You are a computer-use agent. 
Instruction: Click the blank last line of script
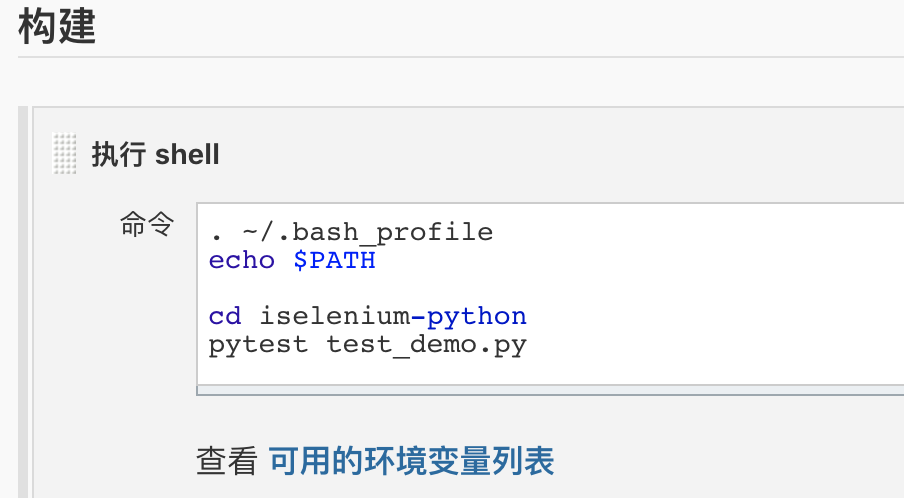(x=550, y=372)
